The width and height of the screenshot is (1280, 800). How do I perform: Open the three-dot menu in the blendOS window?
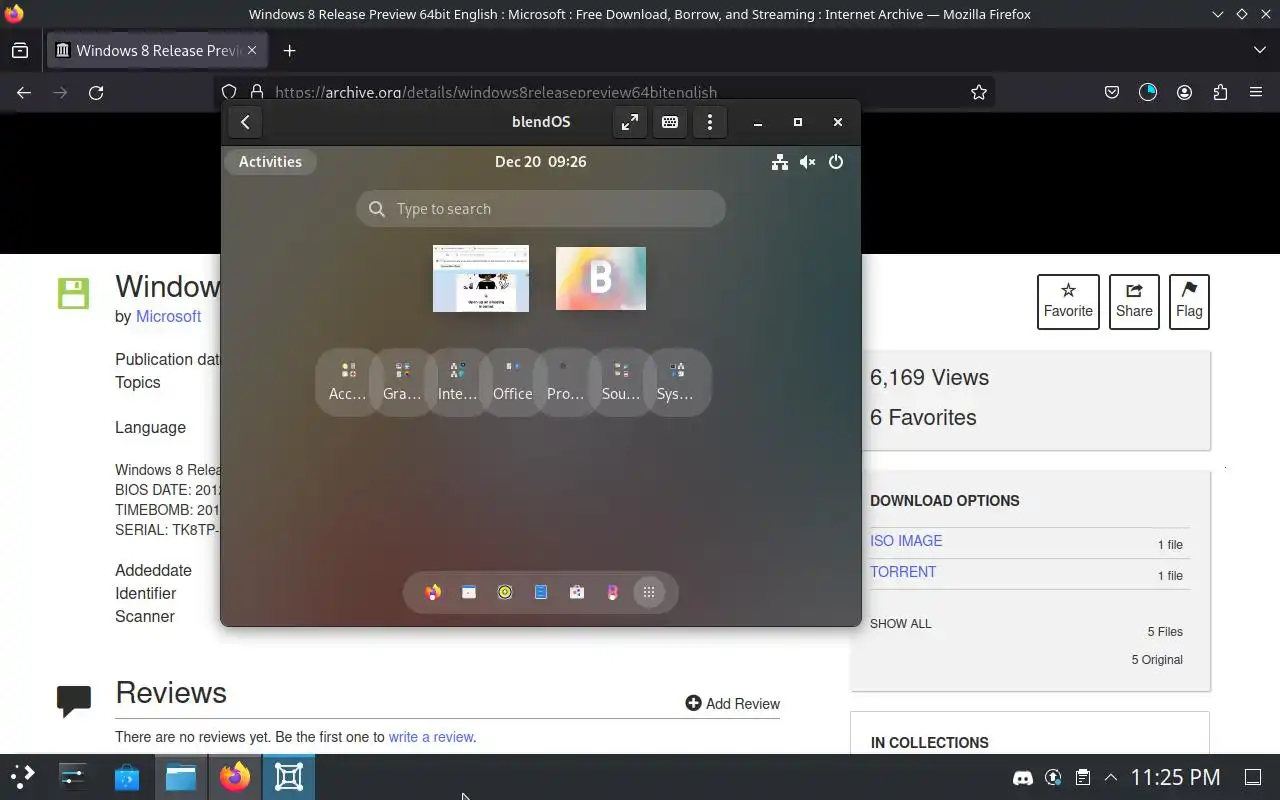coord(710,122)
